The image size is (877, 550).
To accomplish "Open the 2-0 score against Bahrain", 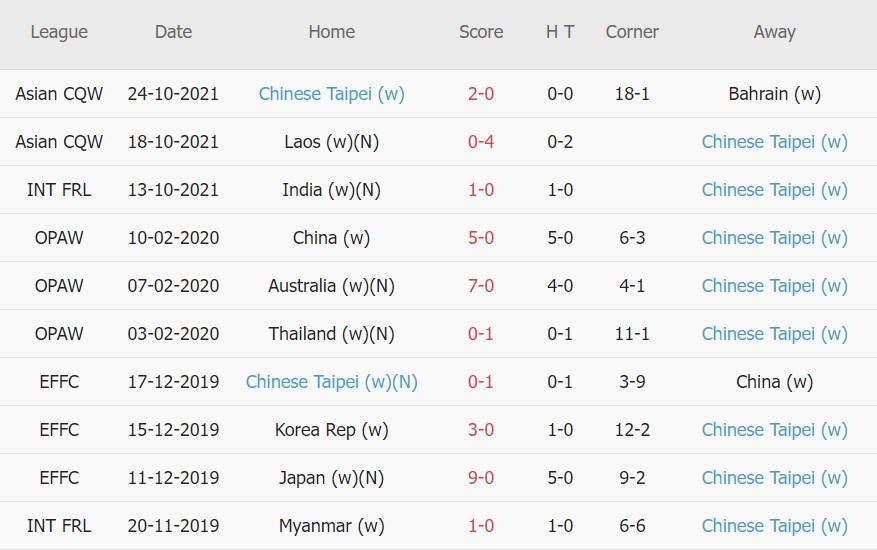I will [481, 94].
